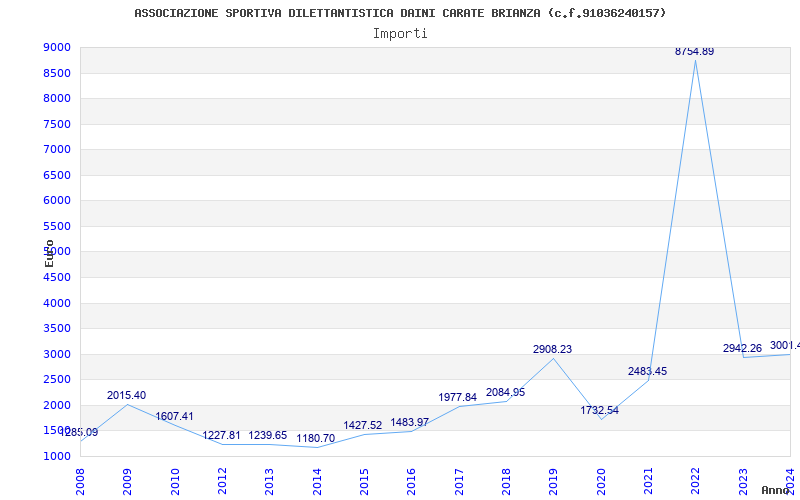Click the Importi subtitle

pos(400,33)
